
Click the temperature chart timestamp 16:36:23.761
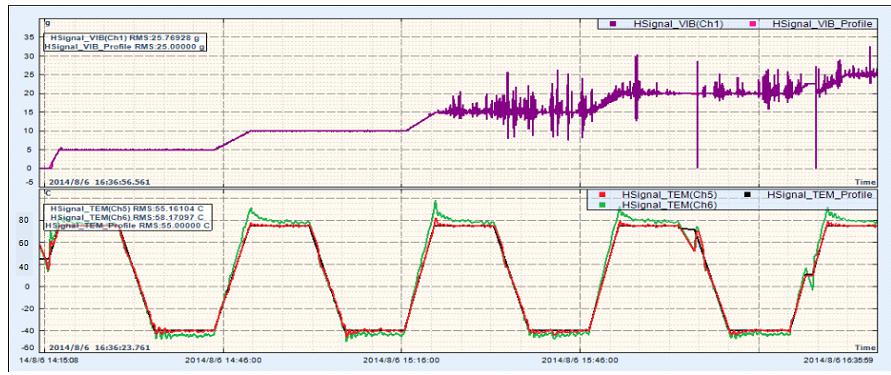click(x=99, y=347)
